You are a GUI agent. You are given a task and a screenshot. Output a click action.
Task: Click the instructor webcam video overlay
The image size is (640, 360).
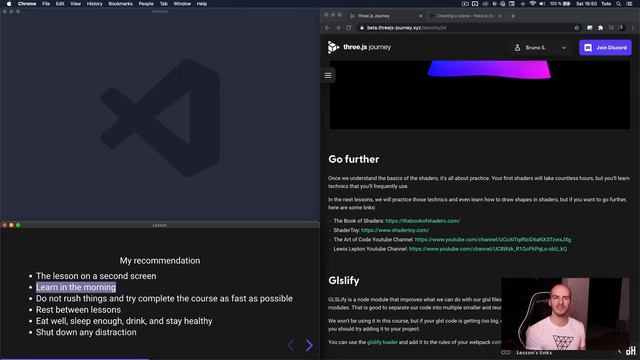click(565, 314)
